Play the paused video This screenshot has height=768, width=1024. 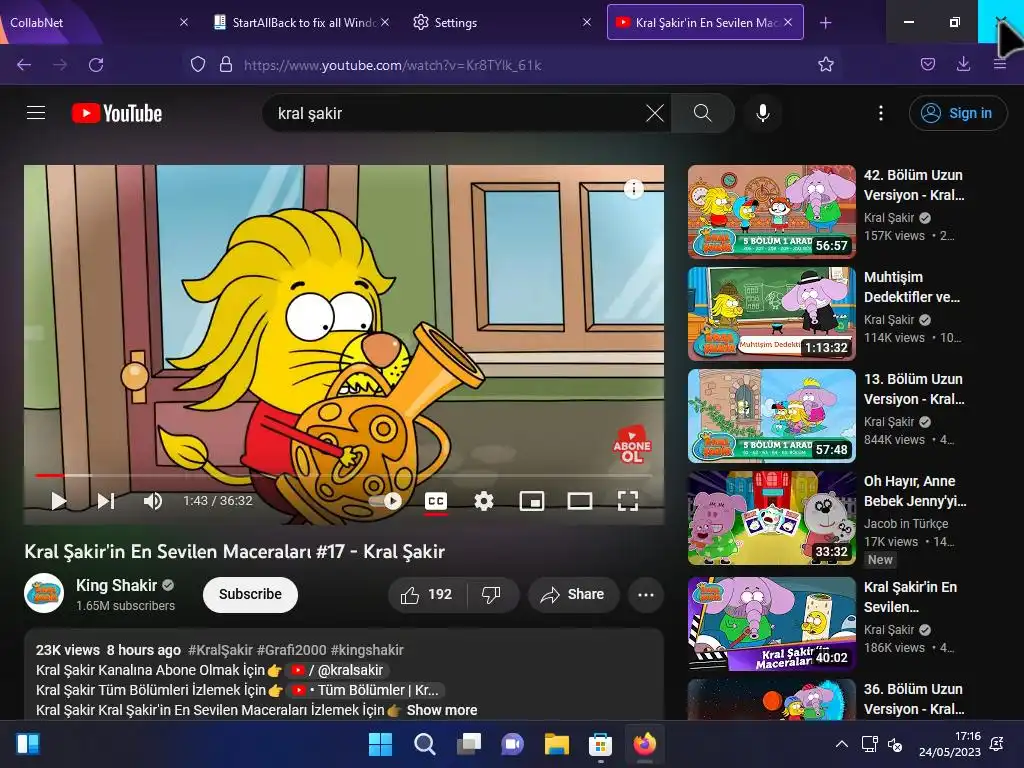coord(59,501)
